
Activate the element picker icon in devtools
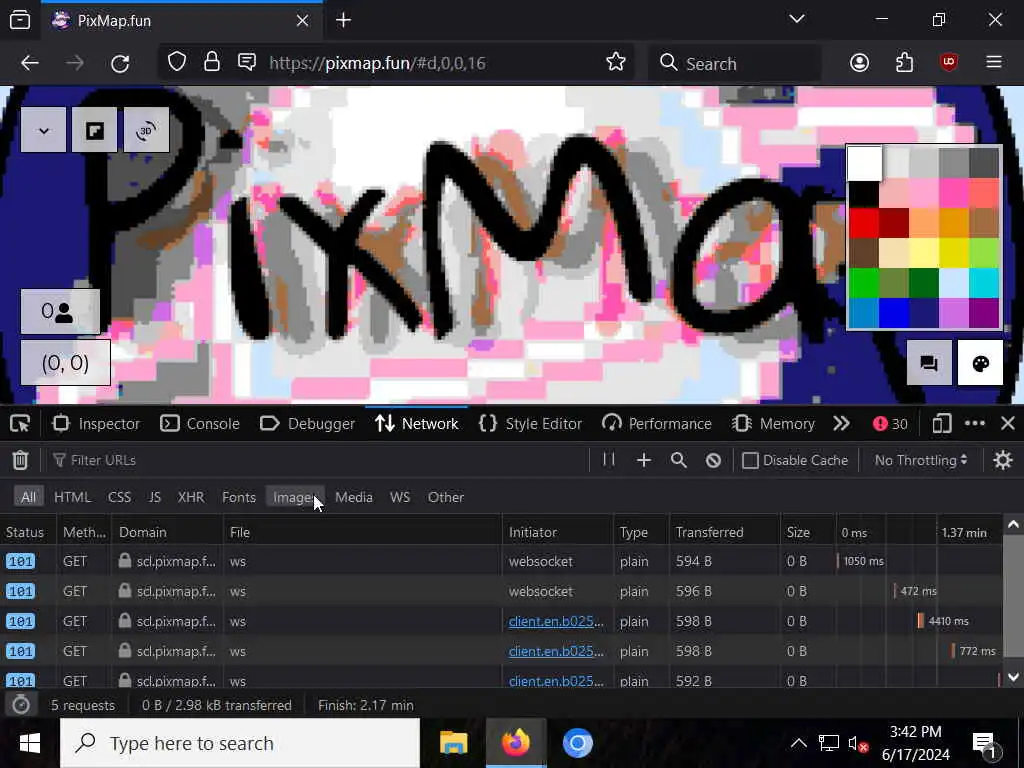[x=20, y=424]
